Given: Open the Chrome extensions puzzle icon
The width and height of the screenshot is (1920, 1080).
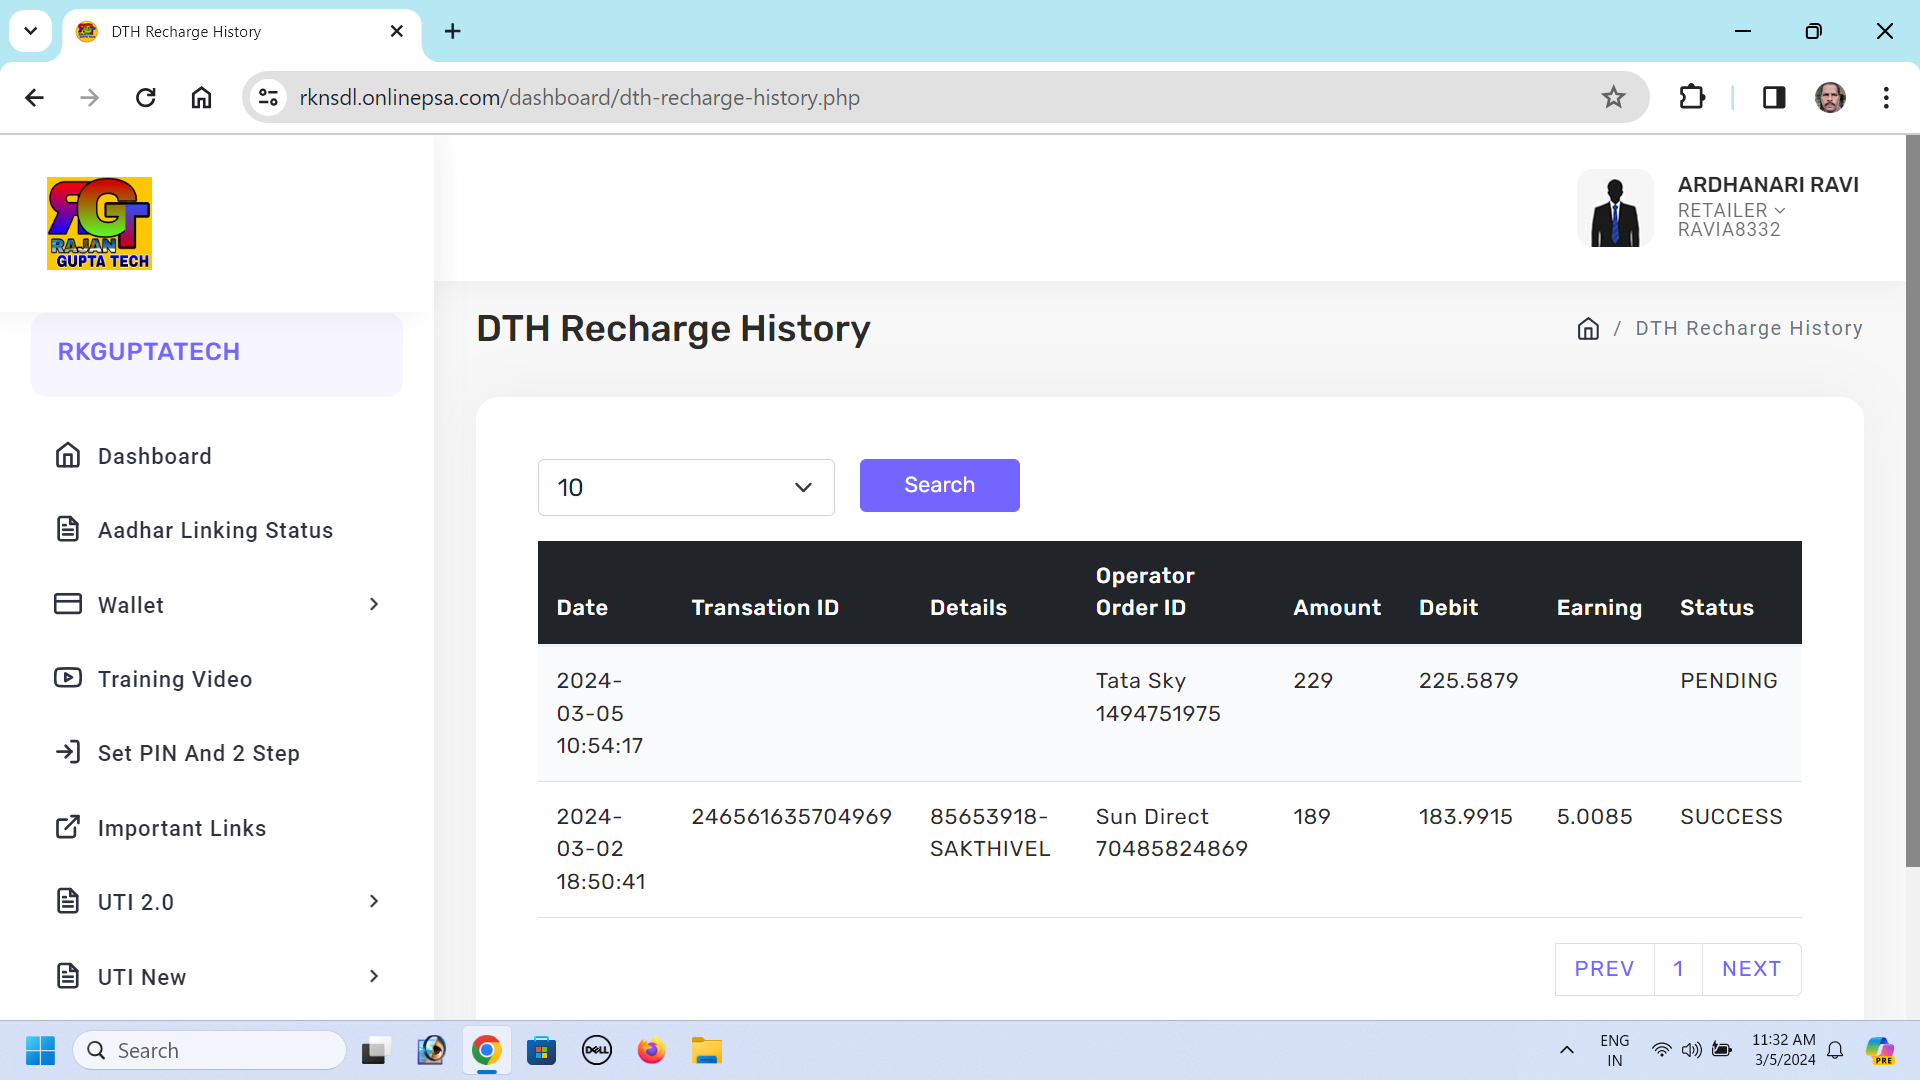Looking at the screenshot, I should point(1692,97).
